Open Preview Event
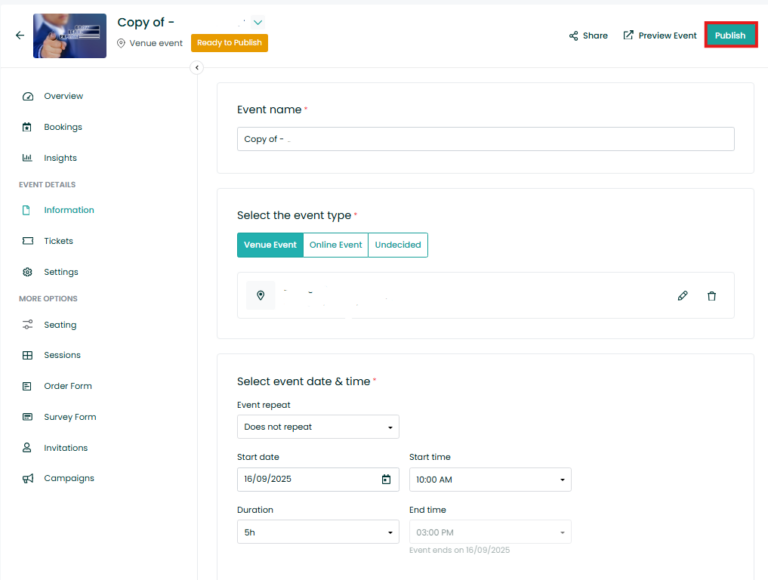768x580 pixels. (660, 35)
